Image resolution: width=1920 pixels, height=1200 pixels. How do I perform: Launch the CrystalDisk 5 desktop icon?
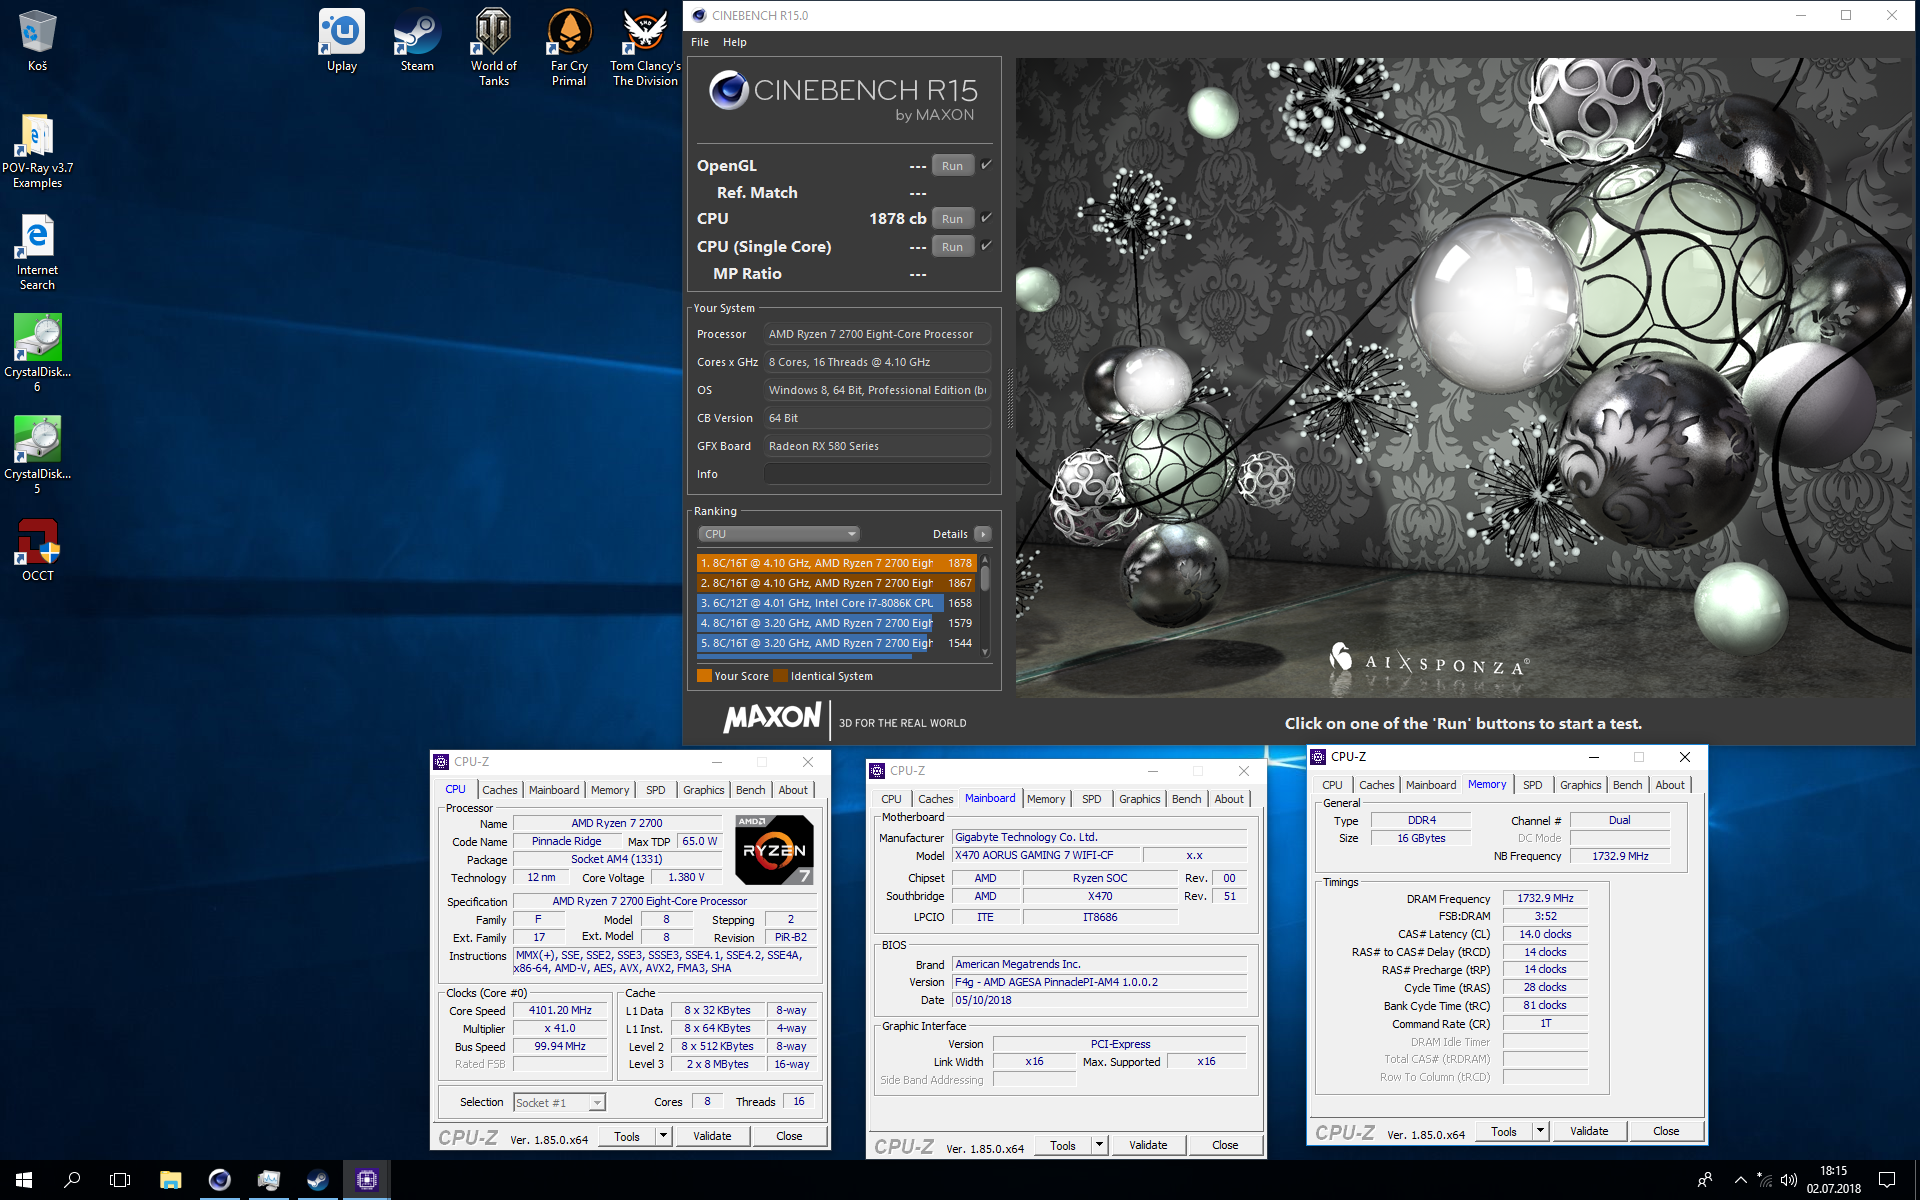(37, 455)
